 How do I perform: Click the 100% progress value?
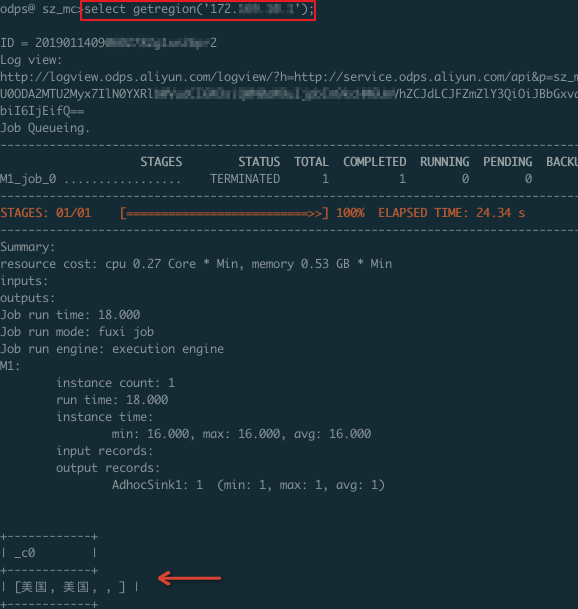coord(350,213)
